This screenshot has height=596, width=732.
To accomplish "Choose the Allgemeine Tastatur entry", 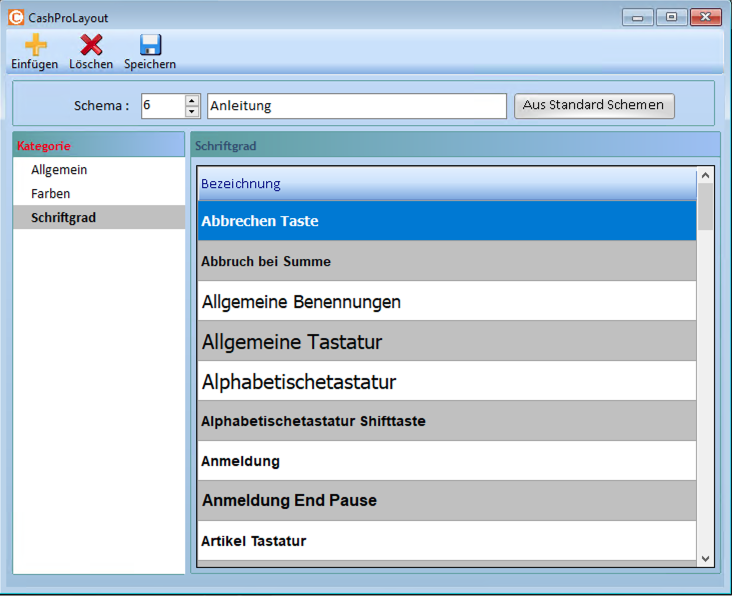I will tap(446, 342).
